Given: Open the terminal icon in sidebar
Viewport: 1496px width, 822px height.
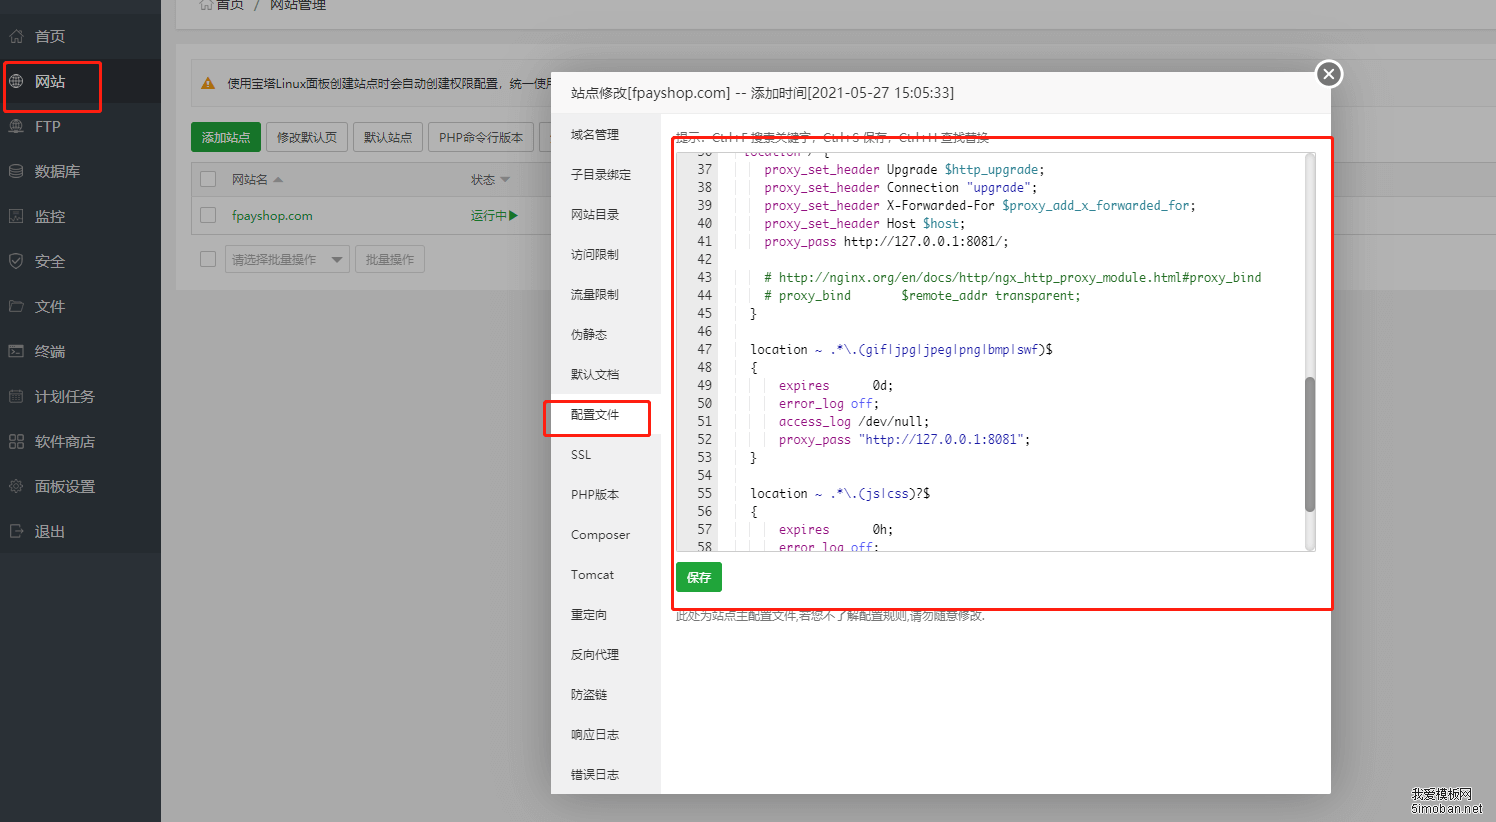Looking at the screenshot, I should 16,351.
